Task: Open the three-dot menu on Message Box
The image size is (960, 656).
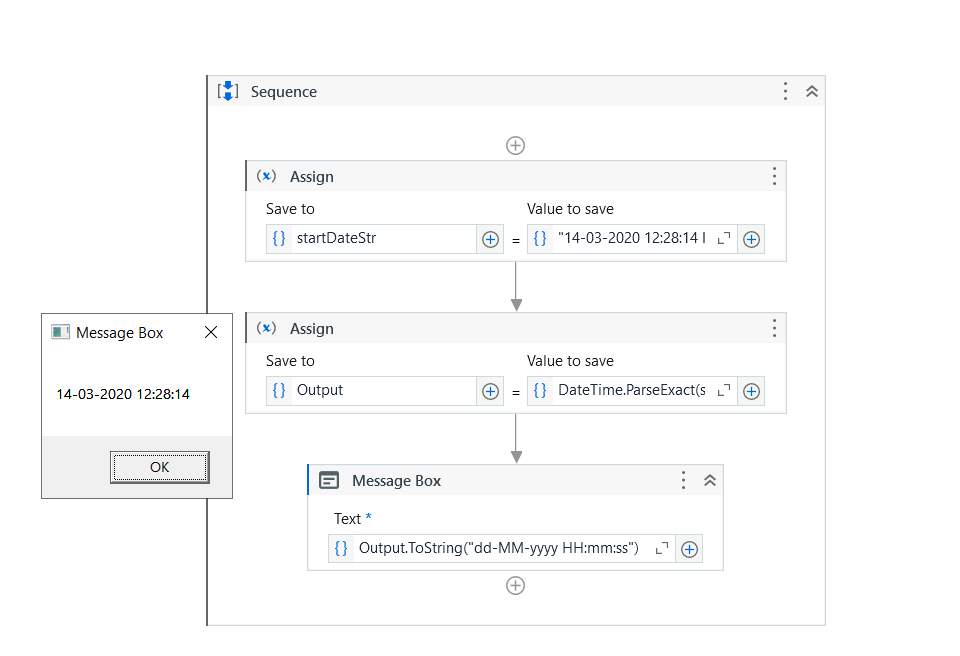Action: (683, 480)
